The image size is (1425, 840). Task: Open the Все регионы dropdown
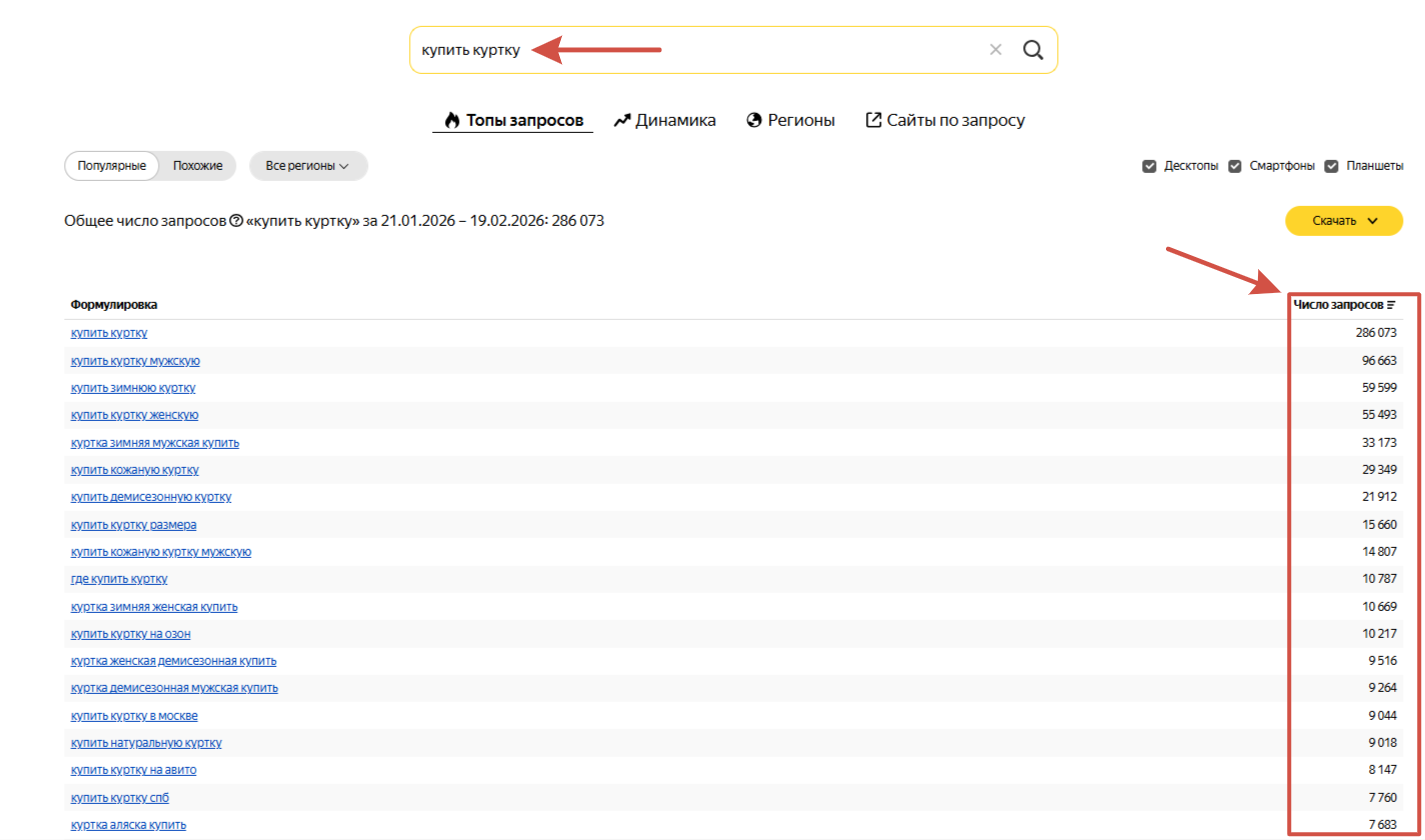pos(307,166)
